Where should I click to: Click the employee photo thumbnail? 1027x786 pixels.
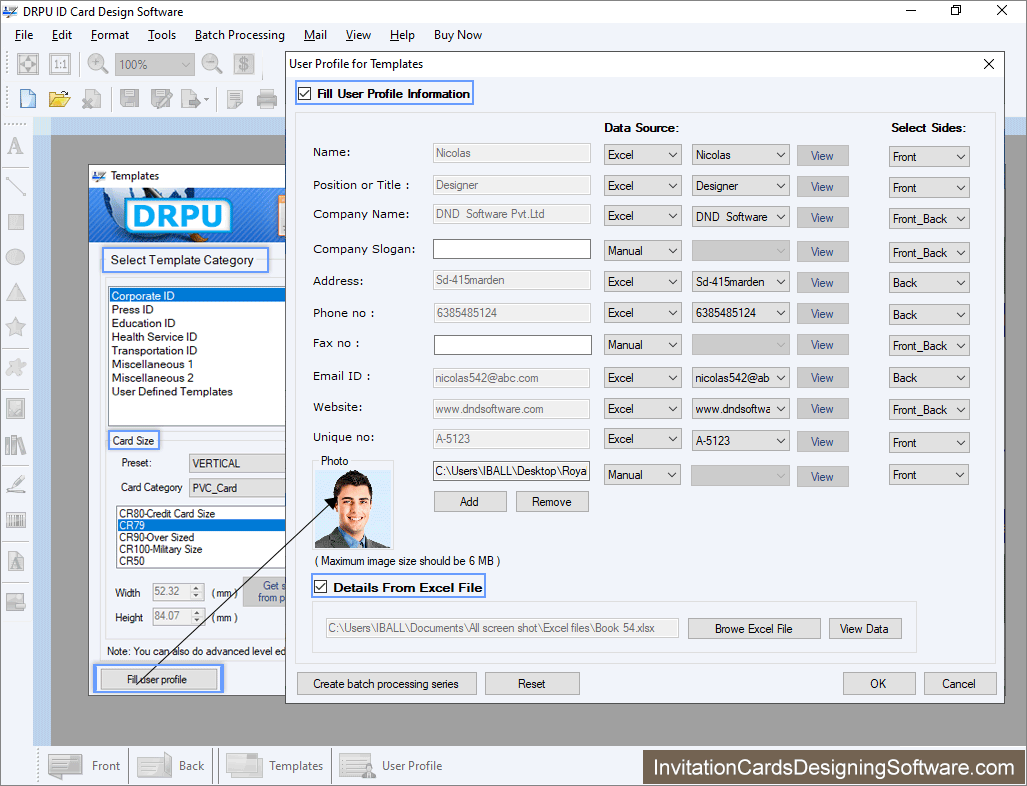pyautogui.click(x=352, y=510)
